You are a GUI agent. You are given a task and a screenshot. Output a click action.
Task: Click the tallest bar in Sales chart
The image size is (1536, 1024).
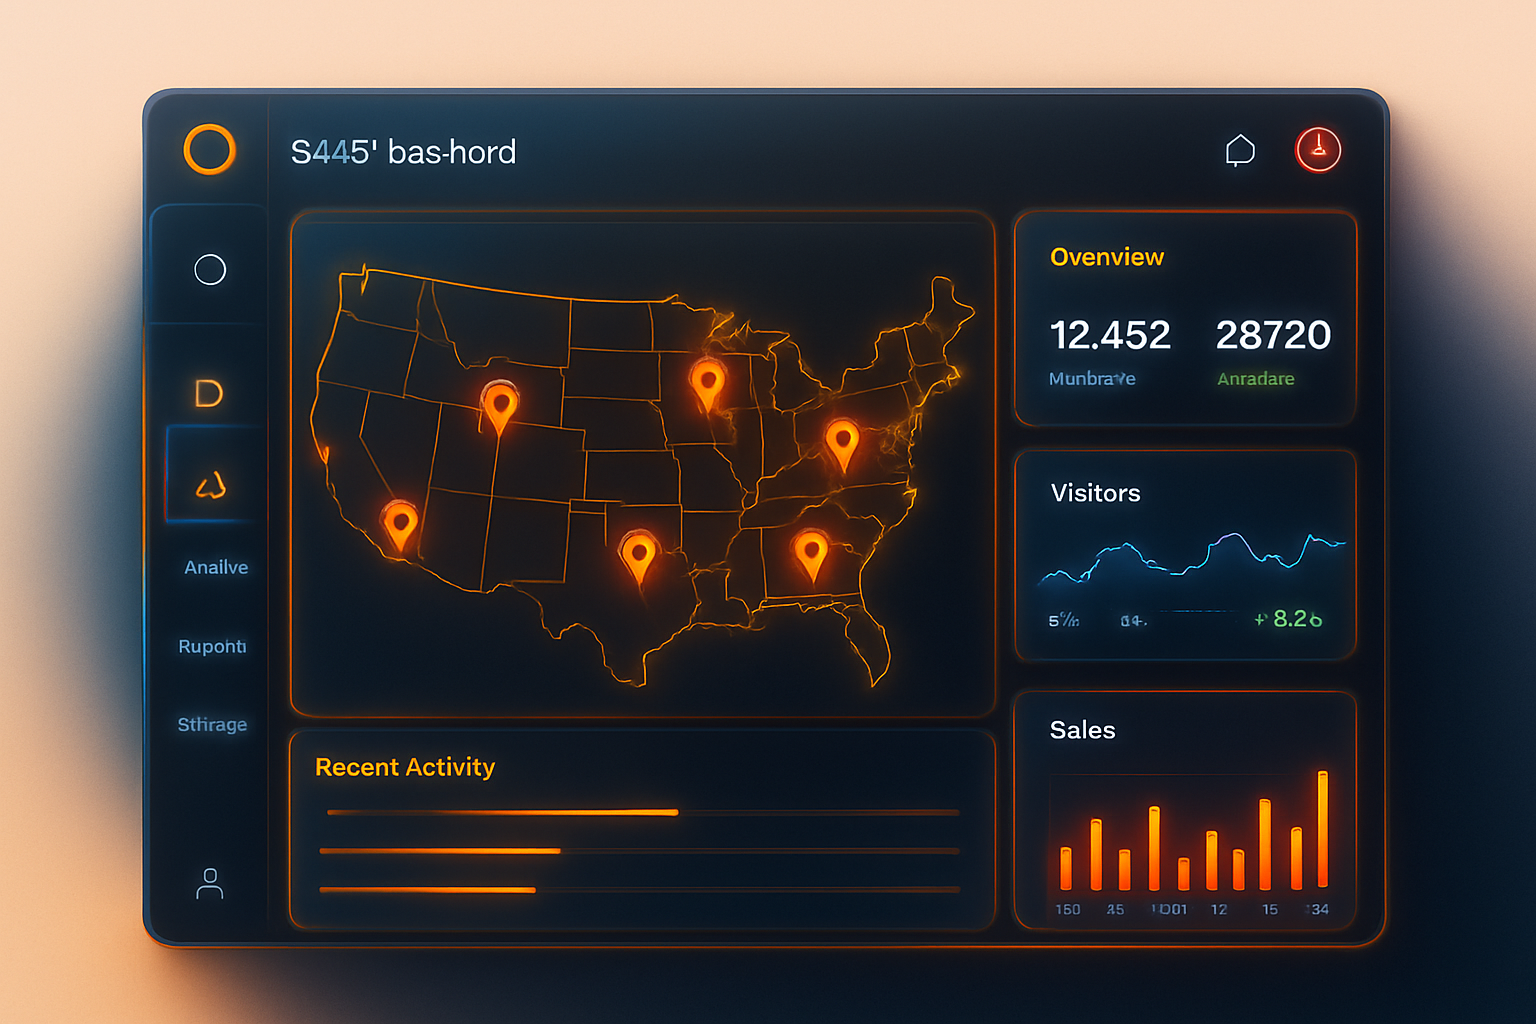[x=1323, y=829]
